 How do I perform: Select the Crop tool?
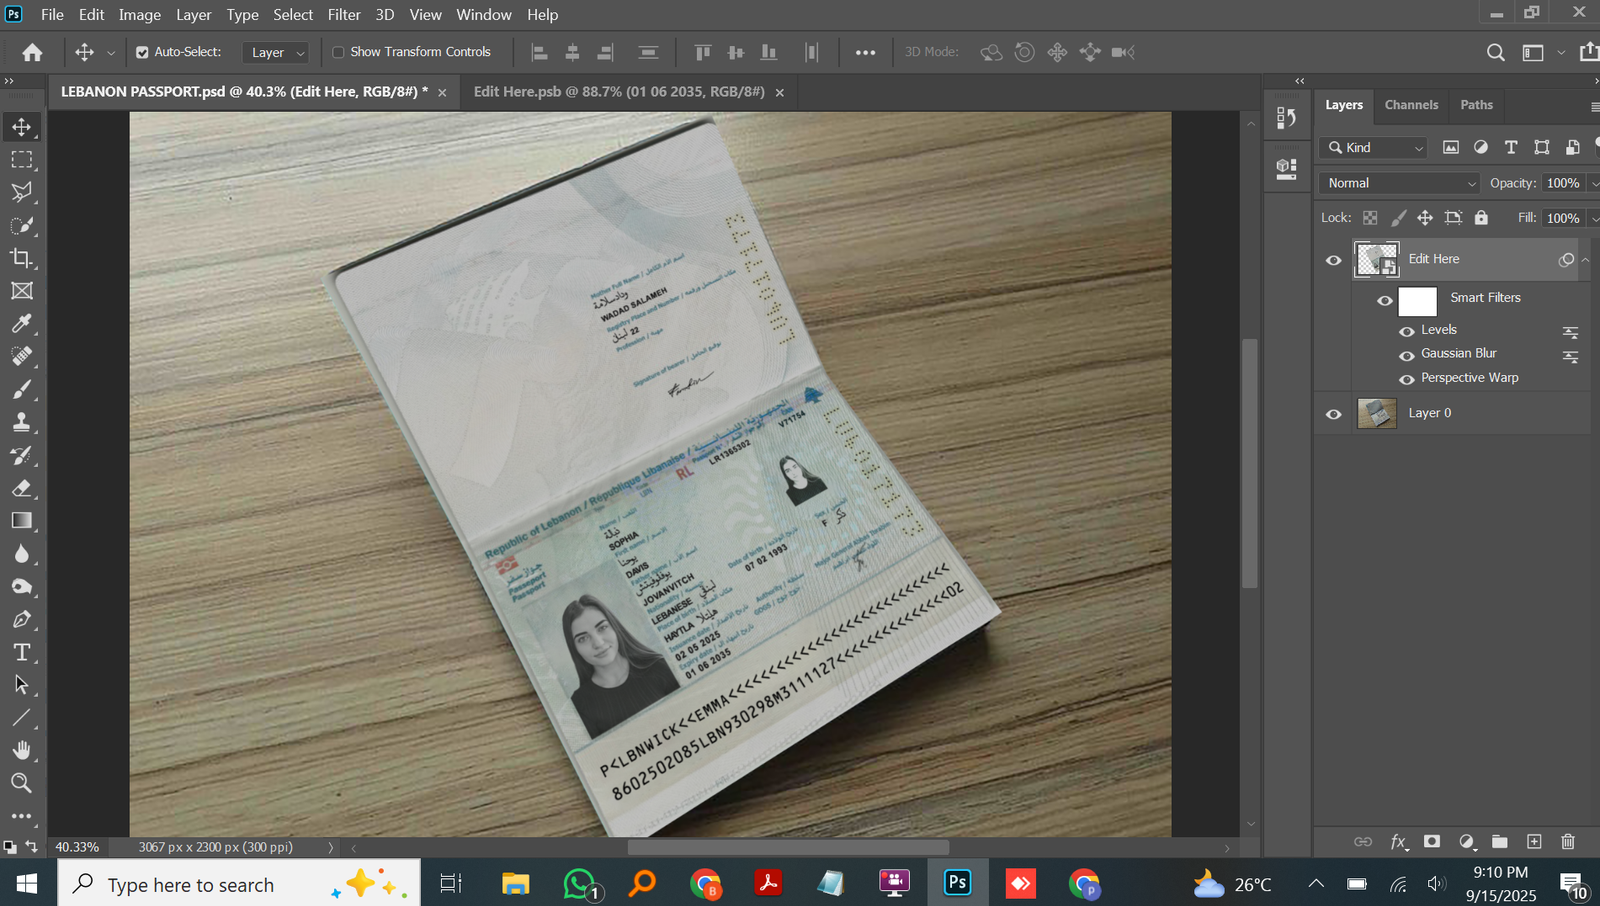click(21, 258)
